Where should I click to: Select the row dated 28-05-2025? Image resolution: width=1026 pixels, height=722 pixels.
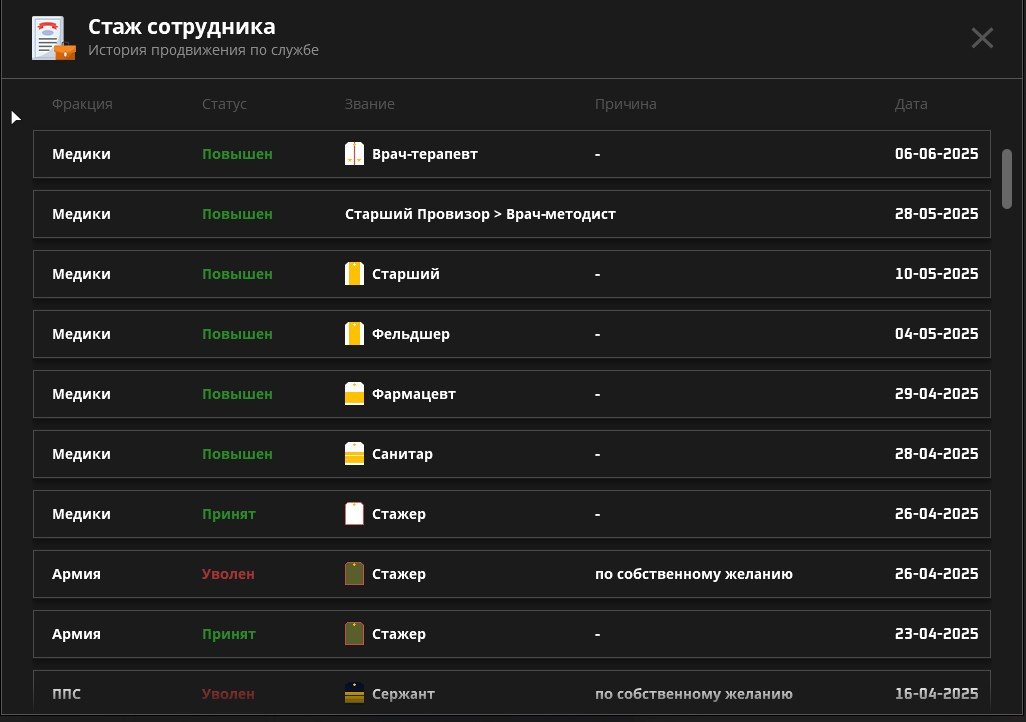511,214
